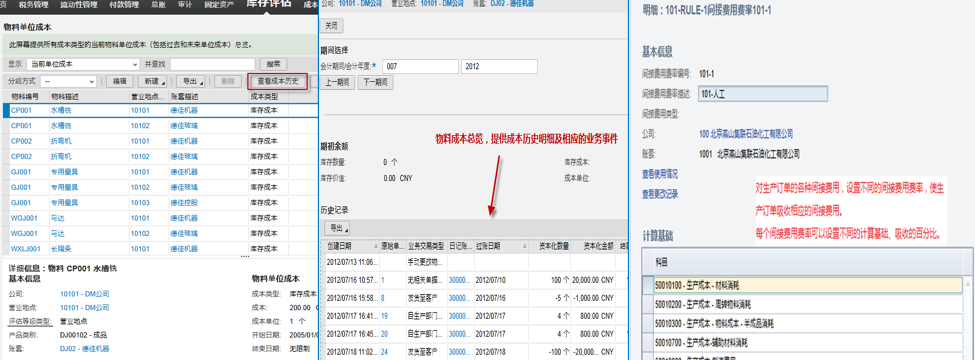Open CP002 link in the 10102 row
The height and width of the screenshot is (360, 975).
click(21, 157)
